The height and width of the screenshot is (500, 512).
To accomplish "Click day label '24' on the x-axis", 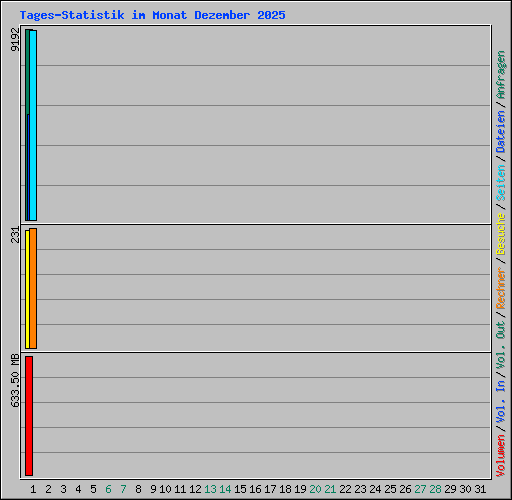I will (375, 489).
